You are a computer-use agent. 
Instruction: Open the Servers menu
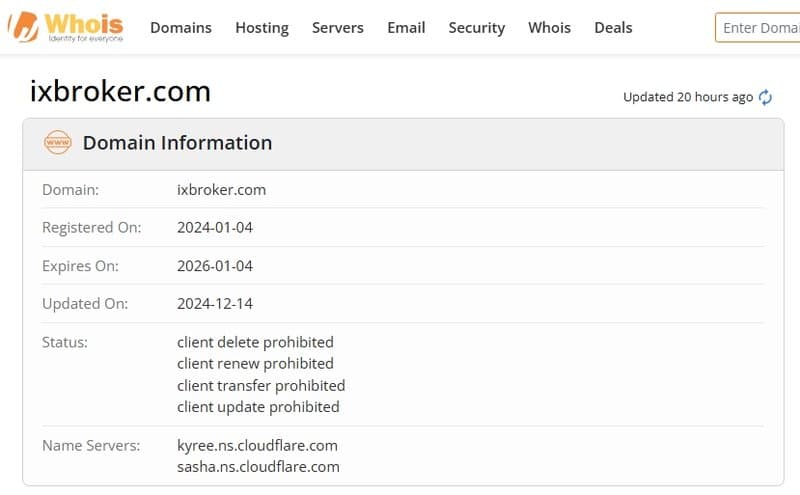coord(338,28)
